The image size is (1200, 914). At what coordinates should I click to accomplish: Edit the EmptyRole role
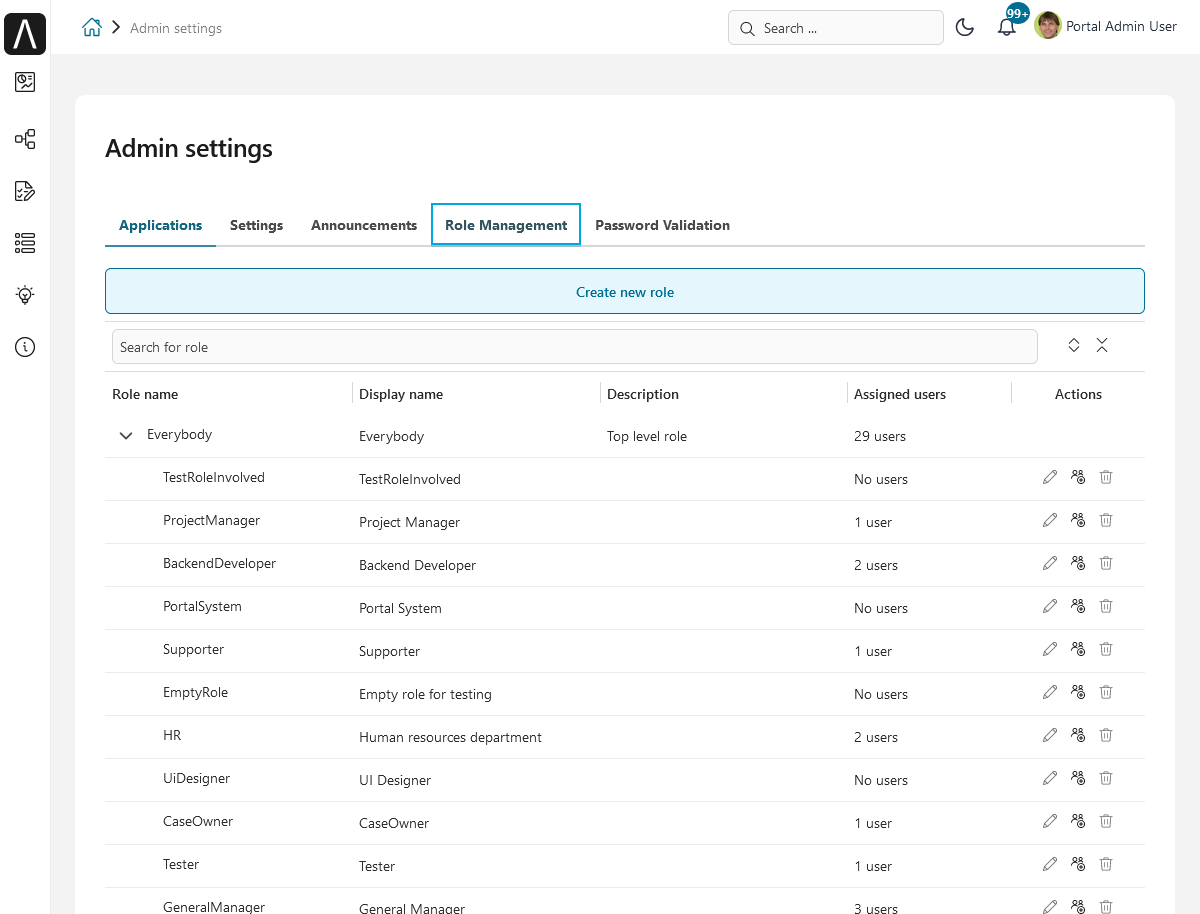point(1050,692)
